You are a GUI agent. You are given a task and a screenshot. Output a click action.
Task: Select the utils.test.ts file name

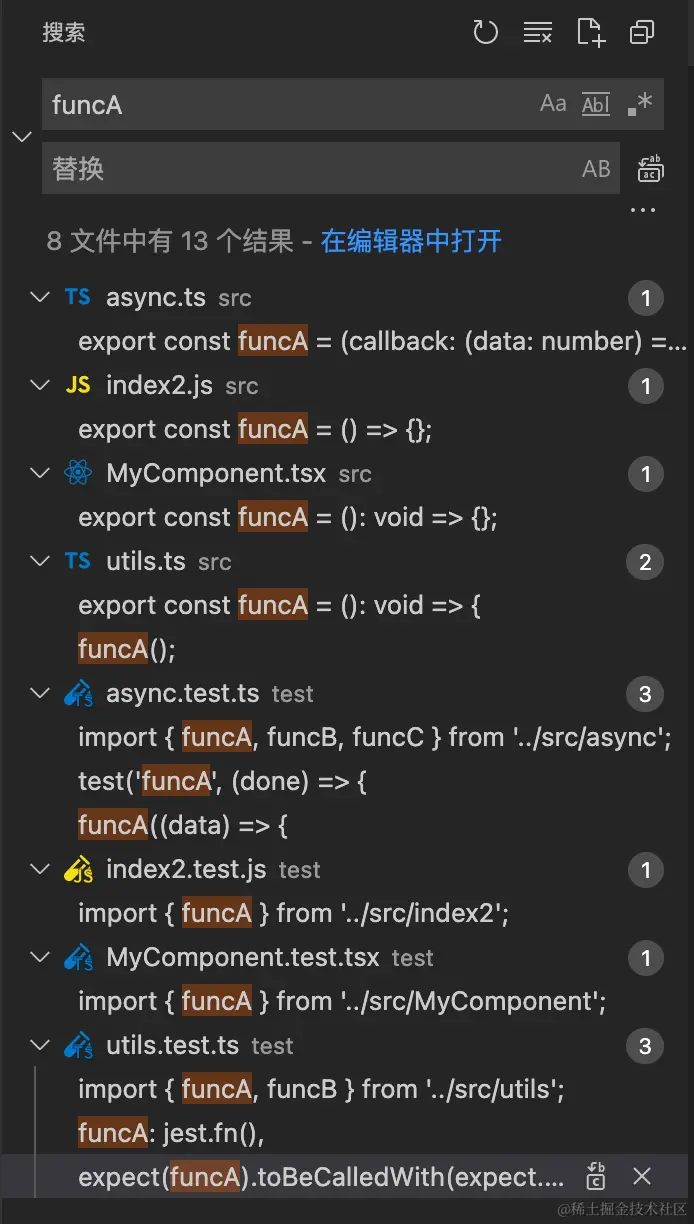click(173, 1045)
